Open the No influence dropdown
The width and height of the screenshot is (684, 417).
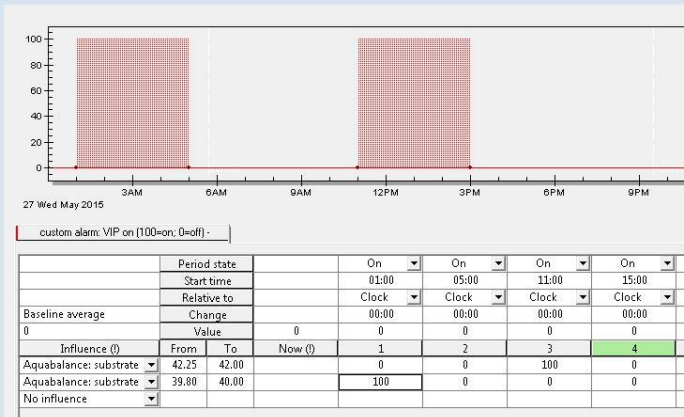click(151, 399)
